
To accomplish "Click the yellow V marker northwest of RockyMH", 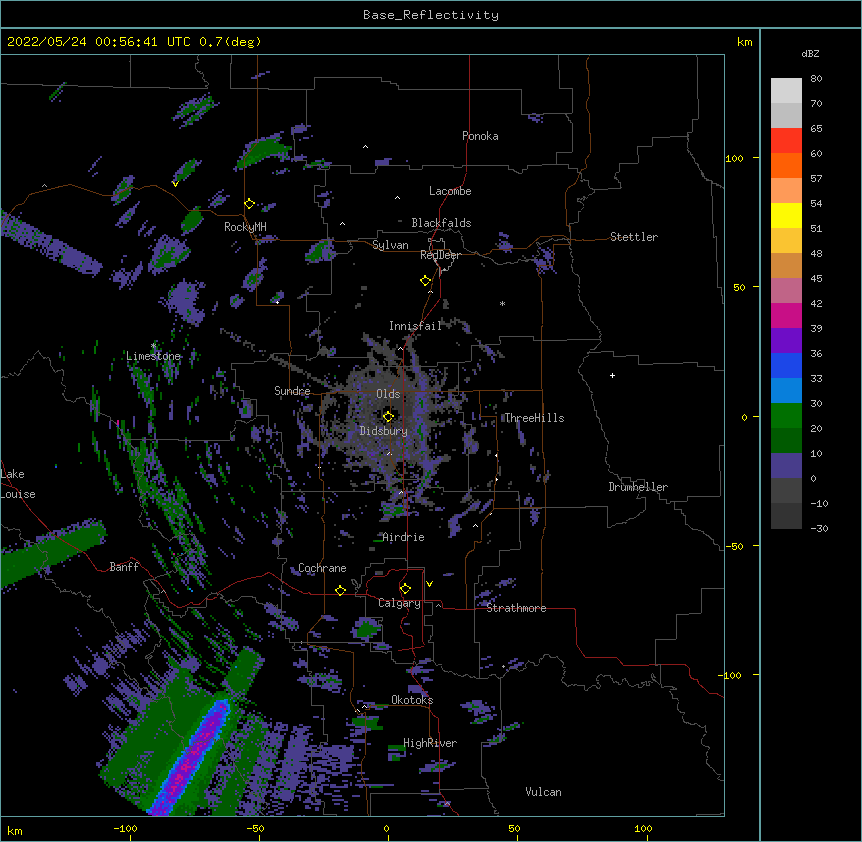I will point(175,184).
